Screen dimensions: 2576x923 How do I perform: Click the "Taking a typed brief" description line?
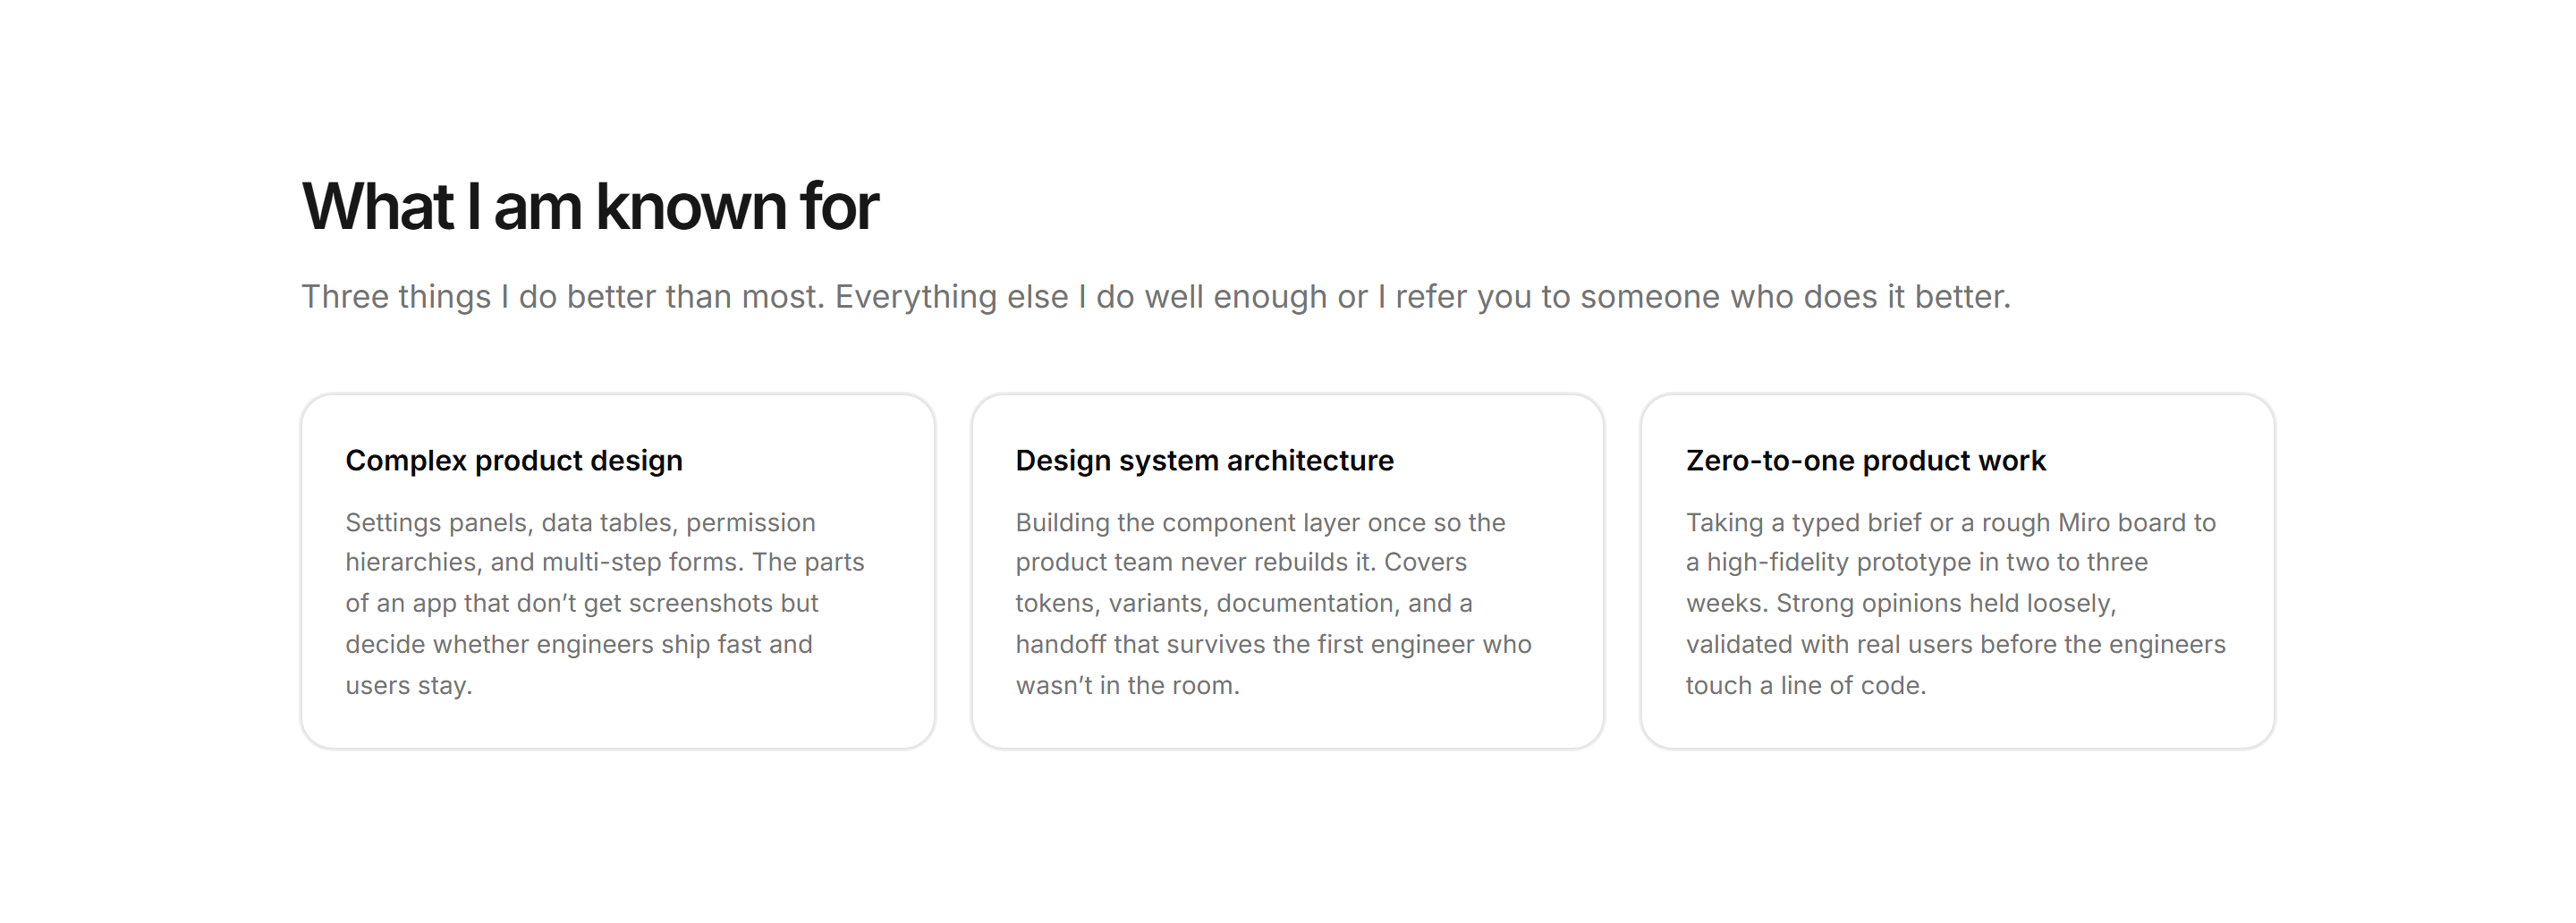1951,523
